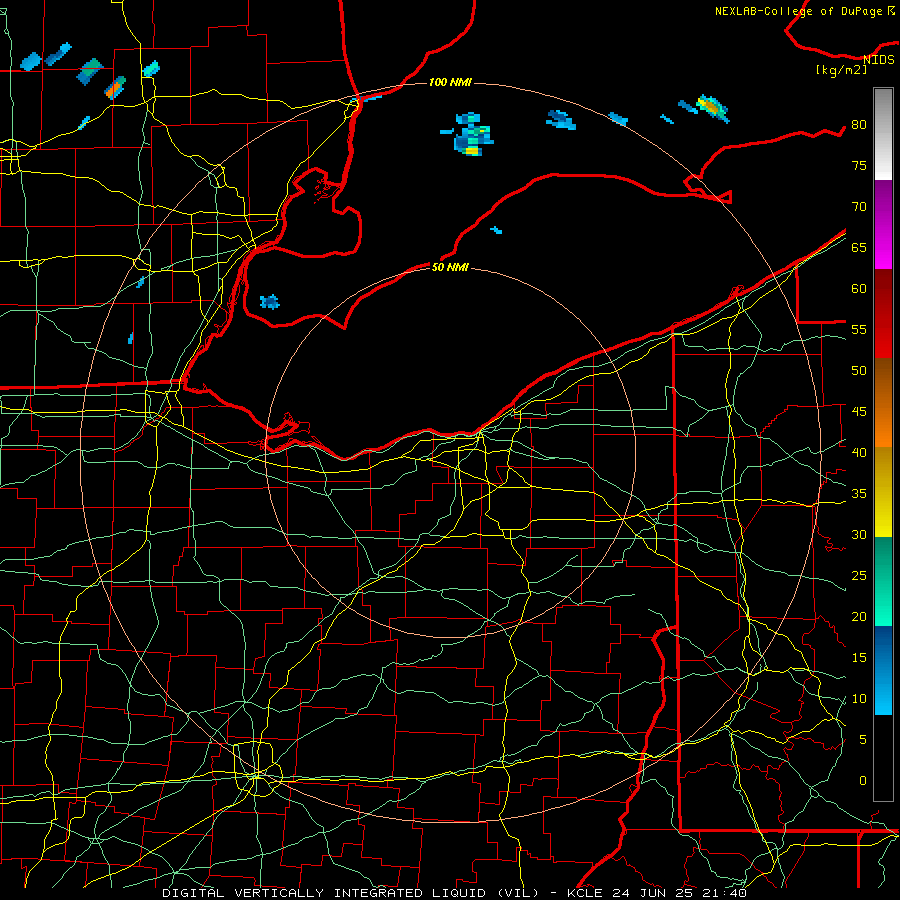The height and width of the screenshot is (900, 900).
Task: Select the tiny cyan echo over central Lake Erie
Action: (496, 230)
